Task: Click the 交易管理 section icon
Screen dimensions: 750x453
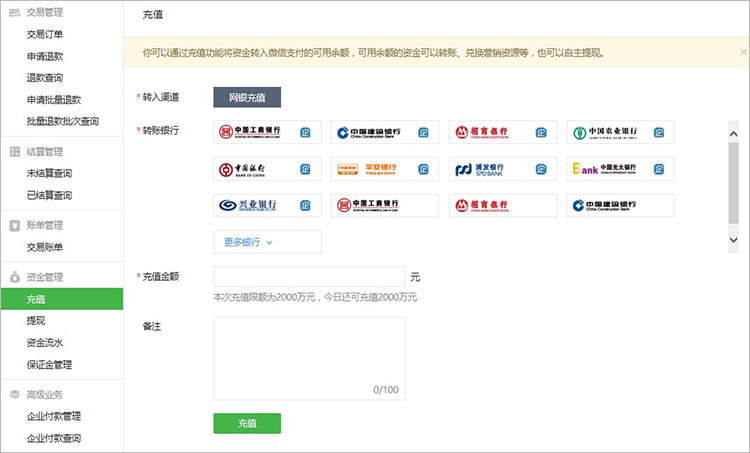Action: pos(15,13)
